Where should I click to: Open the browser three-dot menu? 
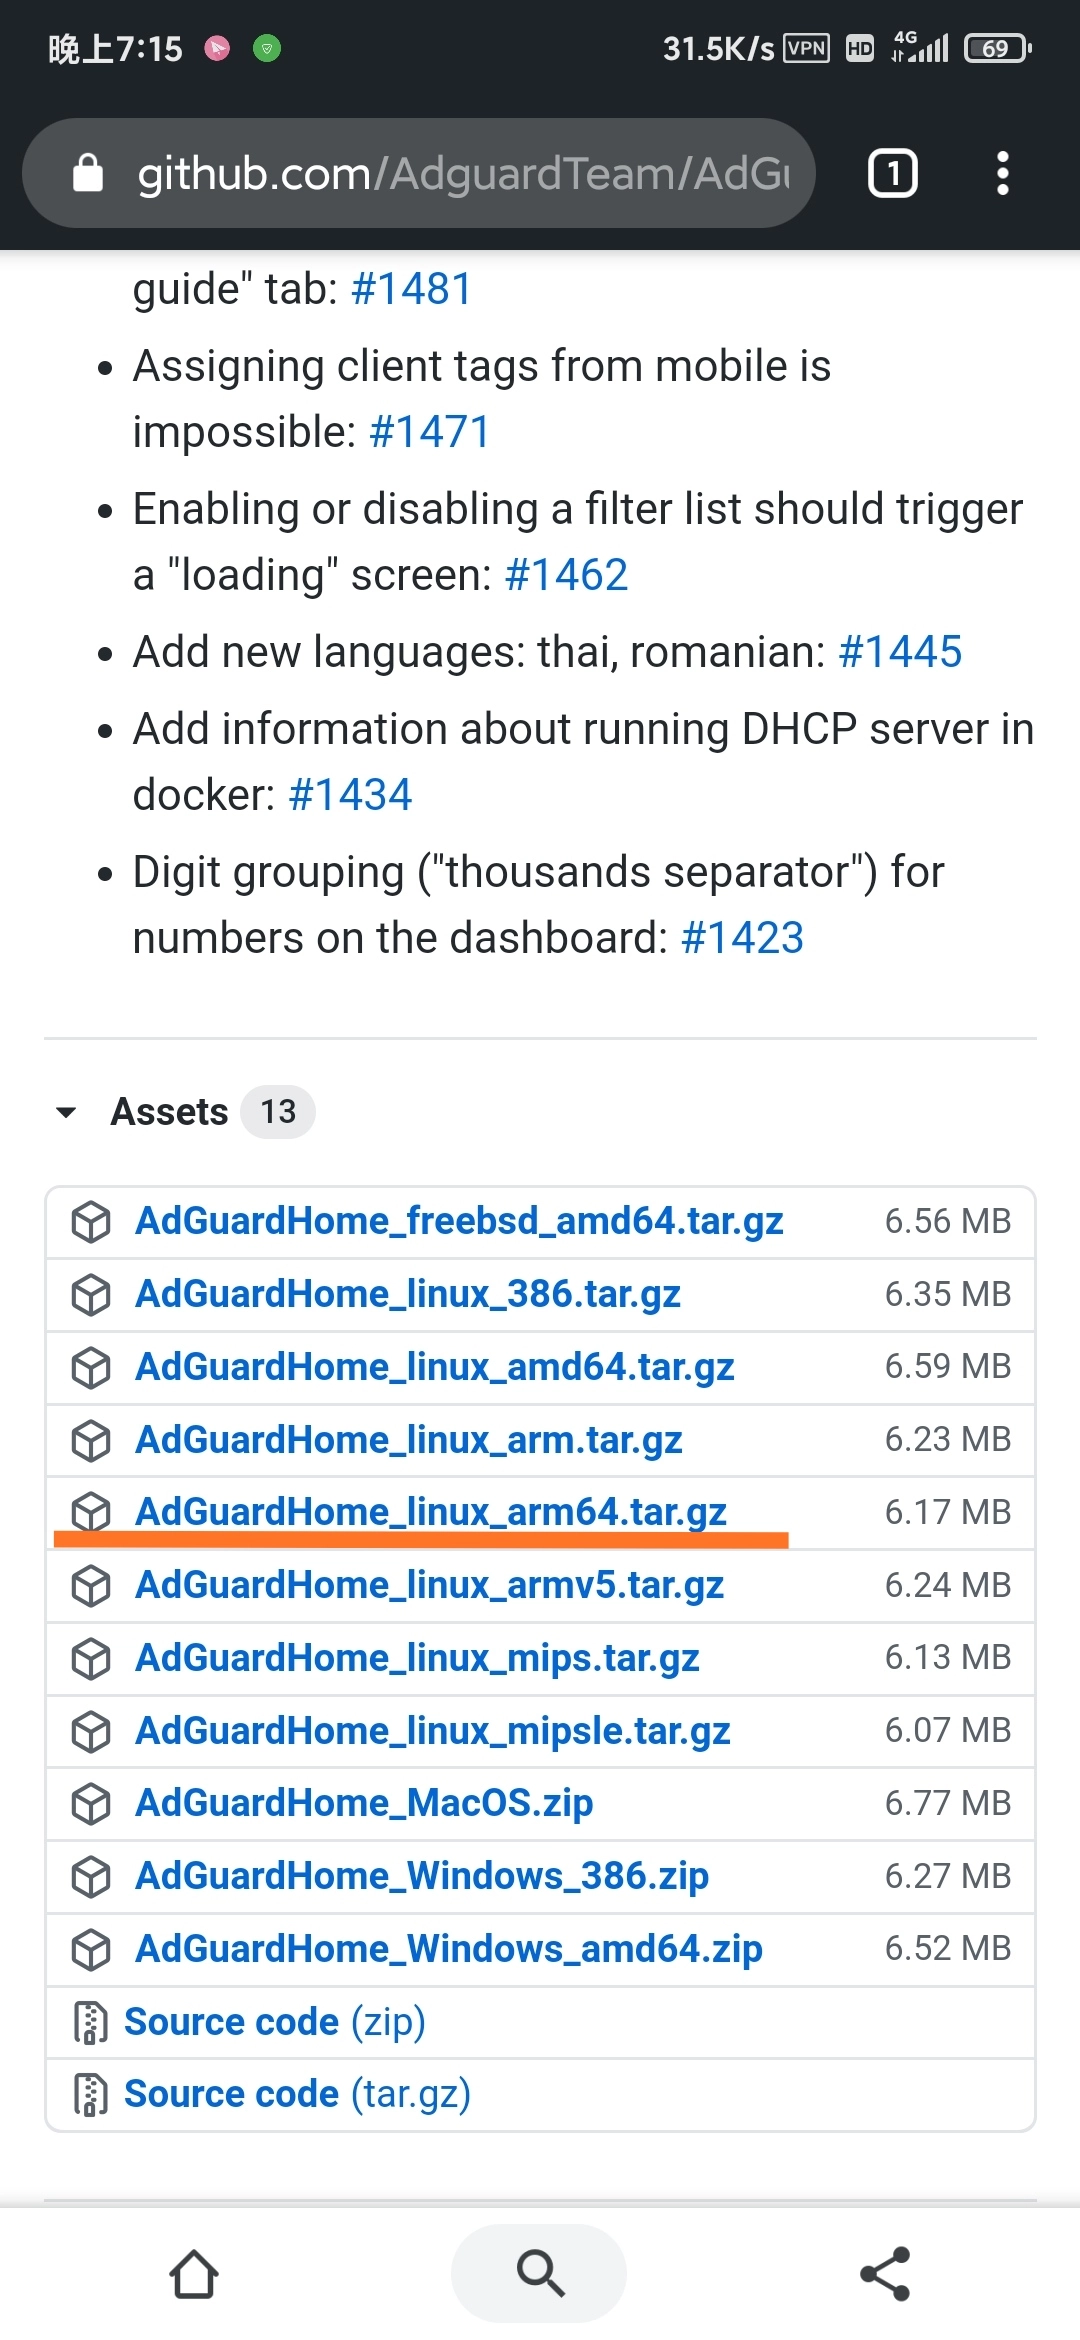[1002, 173]
